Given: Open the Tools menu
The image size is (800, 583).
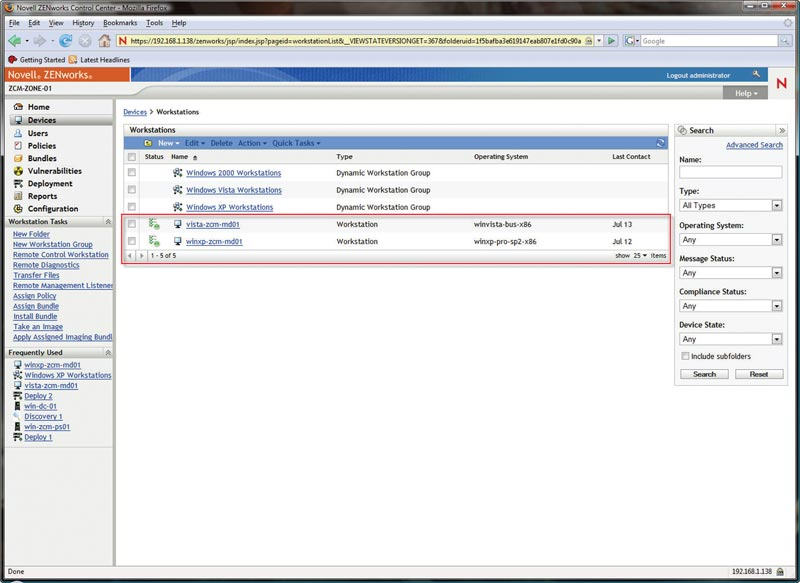Looking at the screenshot, I should [x=155, y=23].
